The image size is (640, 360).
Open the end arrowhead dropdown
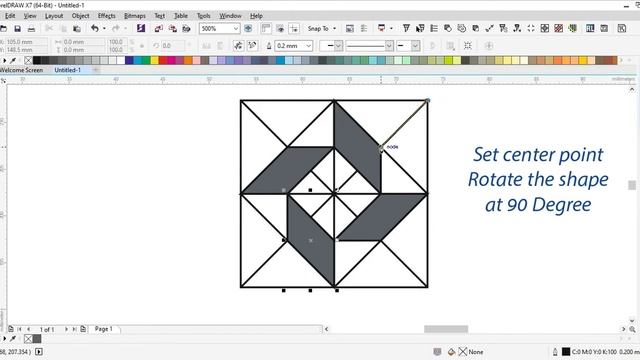coord(415,46)
